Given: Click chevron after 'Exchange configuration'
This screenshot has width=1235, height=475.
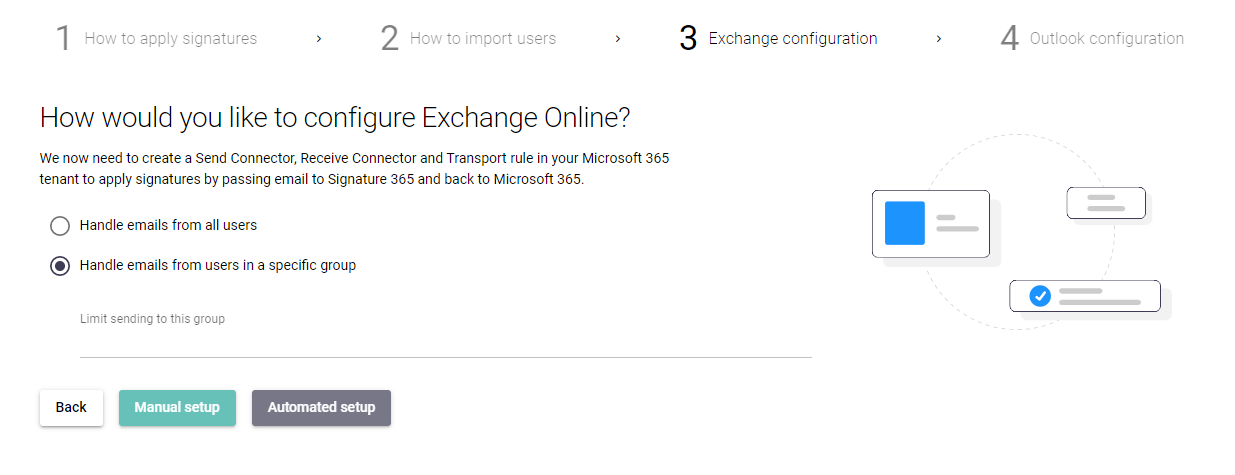Looking at the screenshot, I should point(939,39).
